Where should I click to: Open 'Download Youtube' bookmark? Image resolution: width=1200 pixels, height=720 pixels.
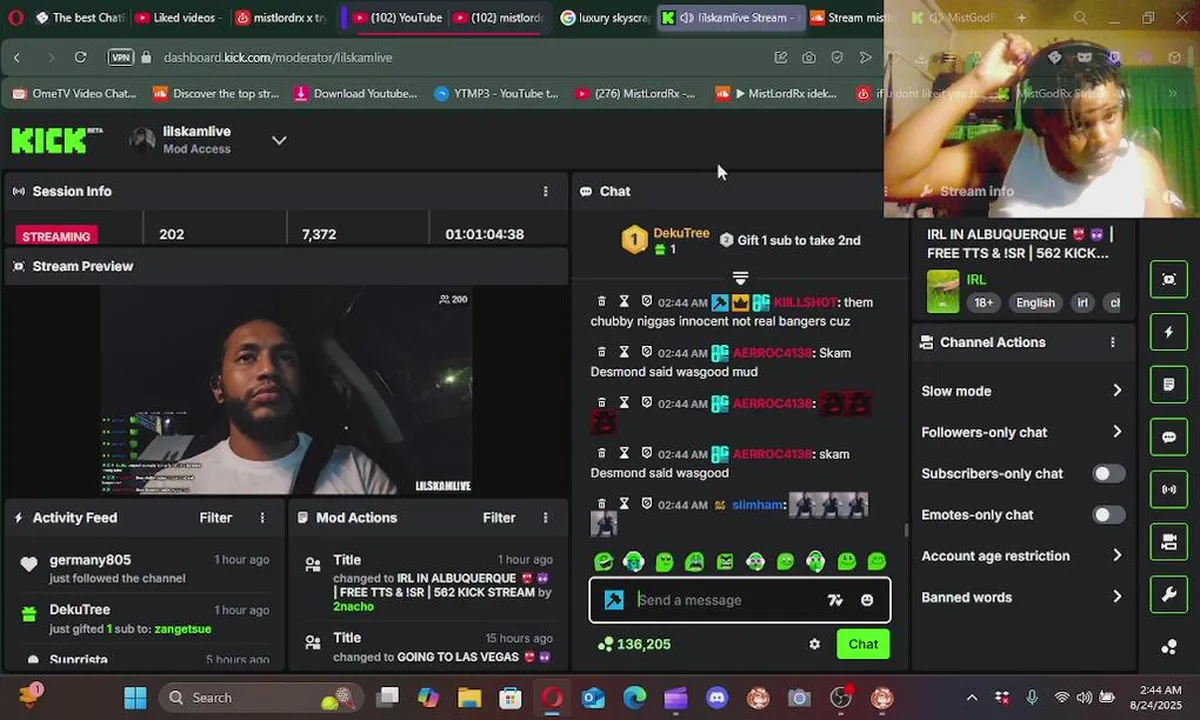tap(355, 93)
